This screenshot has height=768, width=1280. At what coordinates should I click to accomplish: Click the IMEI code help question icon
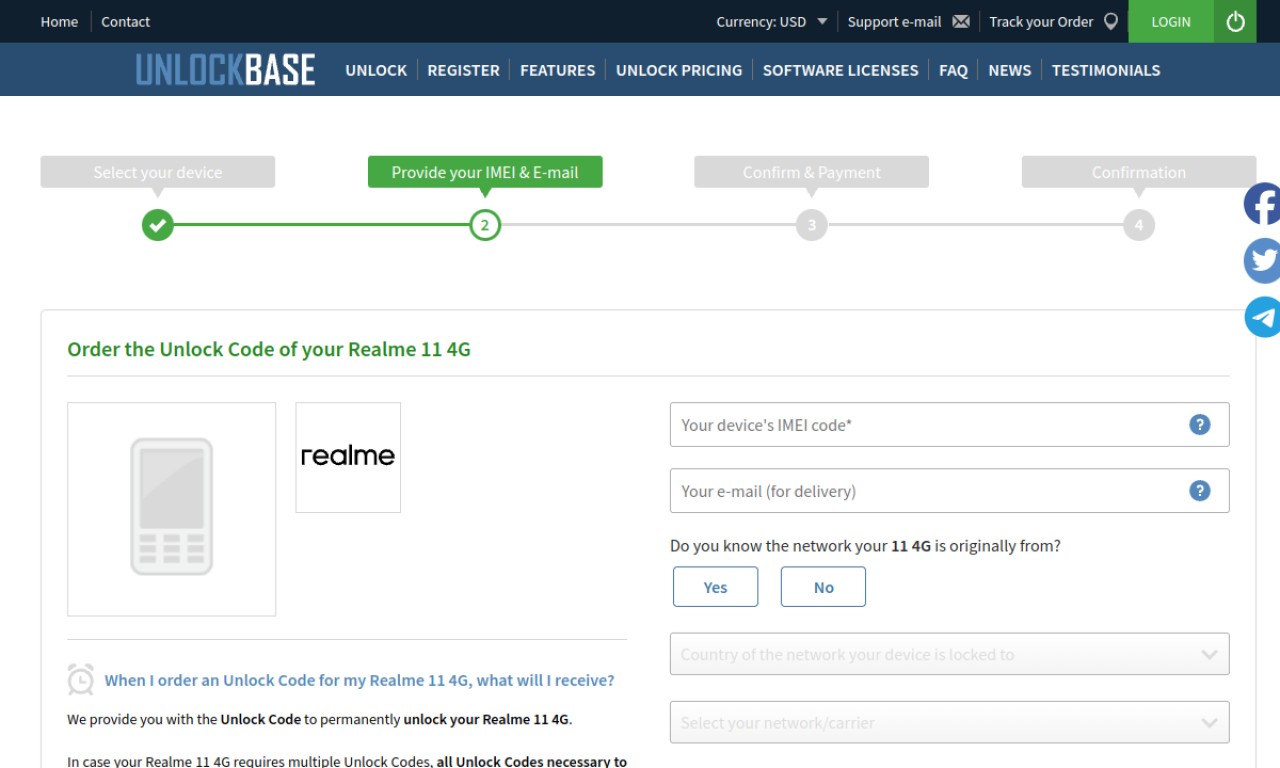point(1199,425)
